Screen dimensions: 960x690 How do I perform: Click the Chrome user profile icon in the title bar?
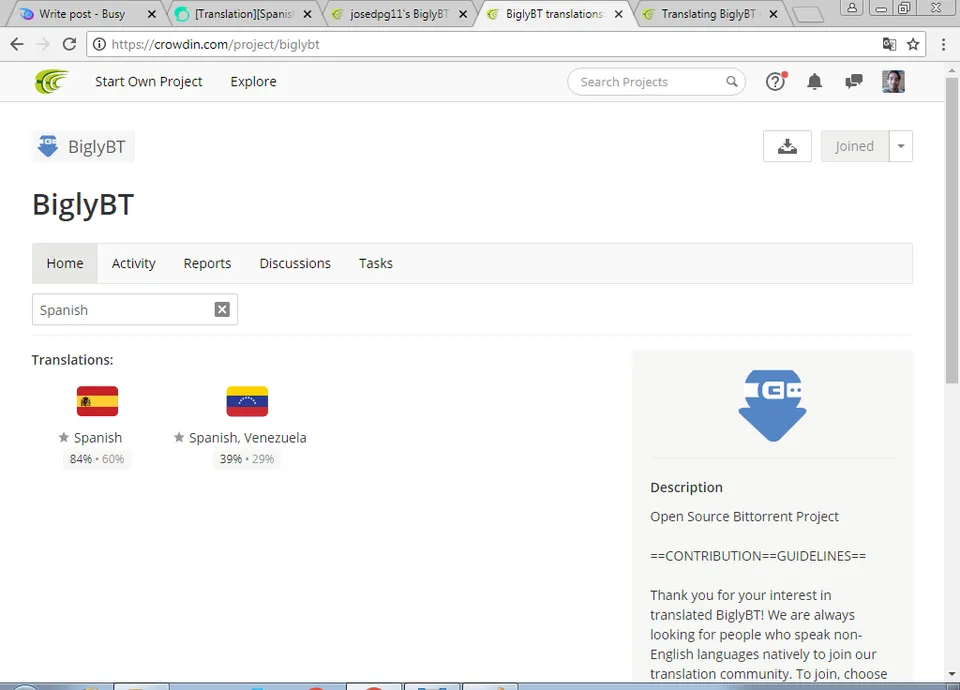[852, 7]
